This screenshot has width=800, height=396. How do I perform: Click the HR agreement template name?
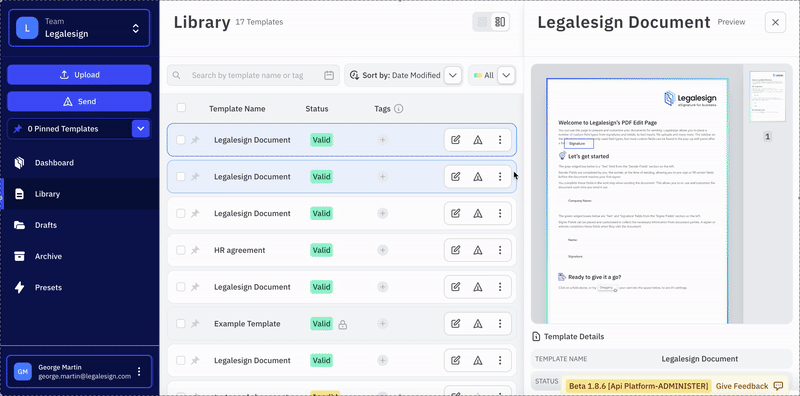pyautogui.click(x=239, y=251)
